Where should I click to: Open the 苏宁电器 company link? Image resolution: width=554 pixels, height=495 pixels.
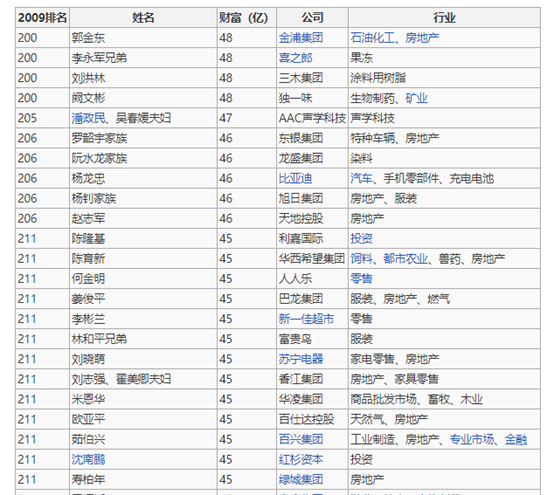[x=301, y=359]
